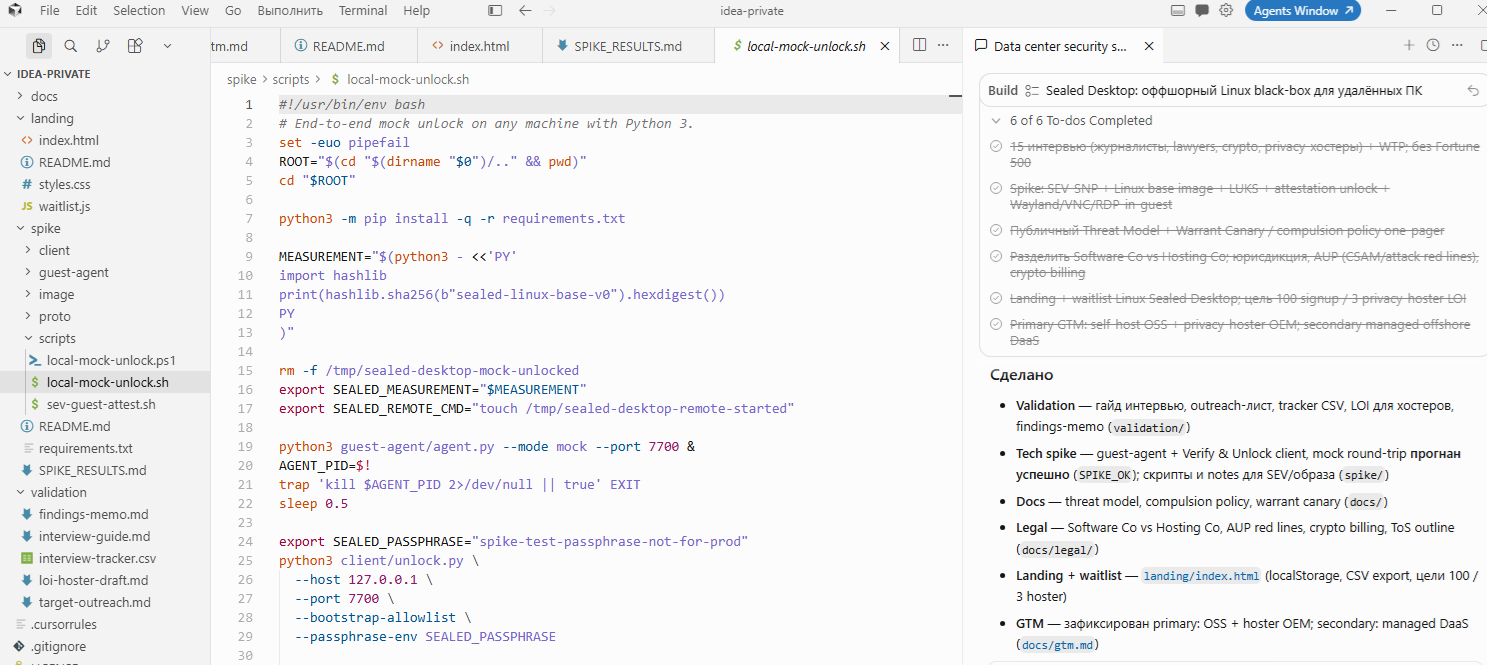The width and height of the screenshot is (1487, 665).
Task: Open the Explorer view icon
Action: click(x=39, y=46)
